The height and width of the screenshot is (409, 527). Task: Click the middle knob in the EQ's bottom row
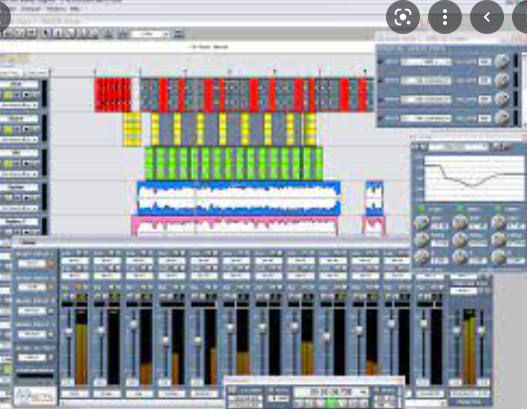460,257
